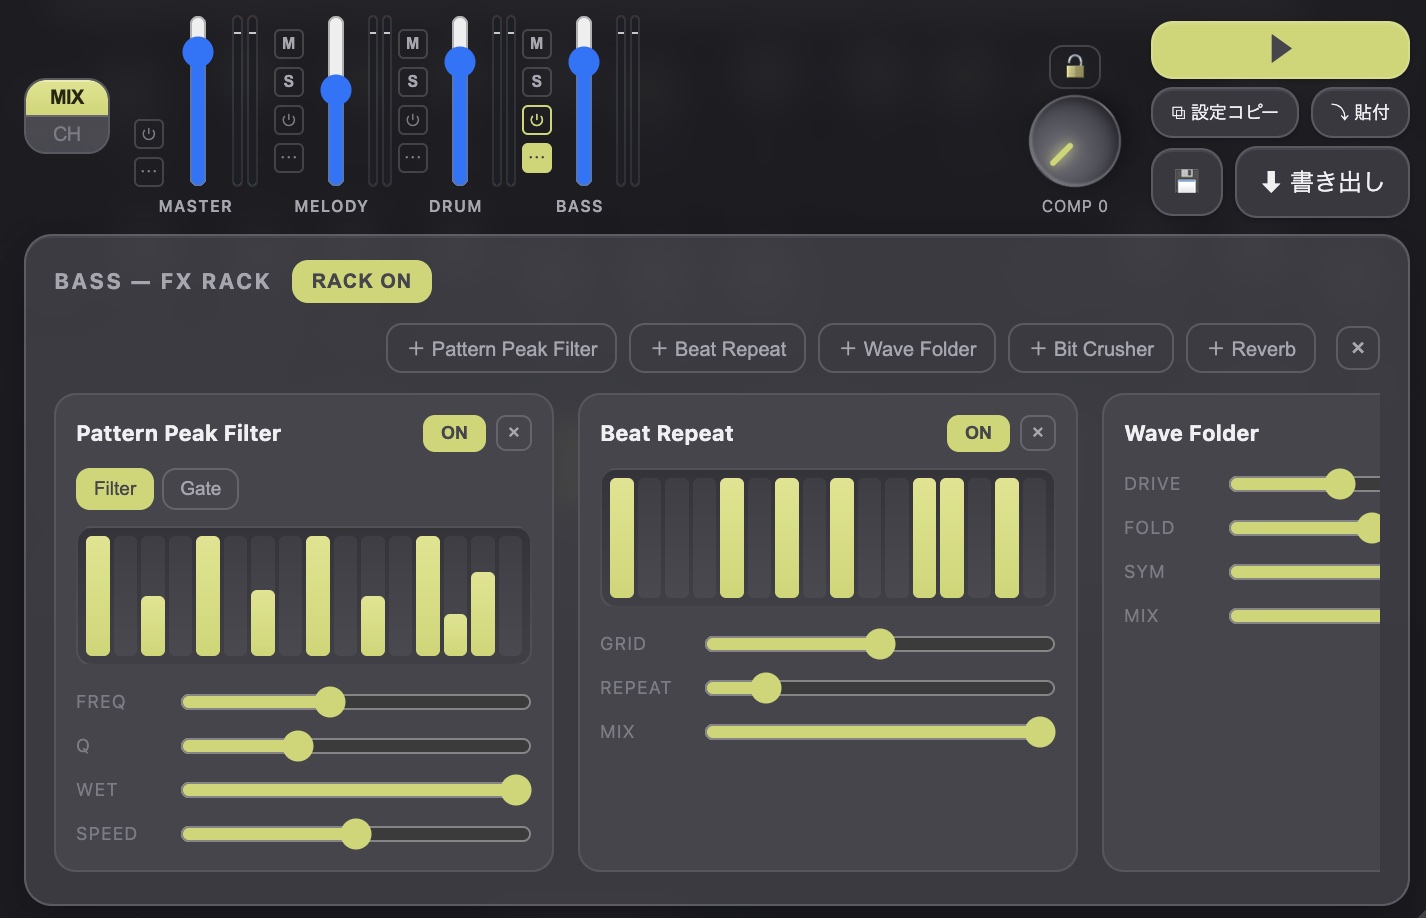Click the MELODY volume fader handle
The width and height of the screenshot is (1426, 918).
pos(336,90)
